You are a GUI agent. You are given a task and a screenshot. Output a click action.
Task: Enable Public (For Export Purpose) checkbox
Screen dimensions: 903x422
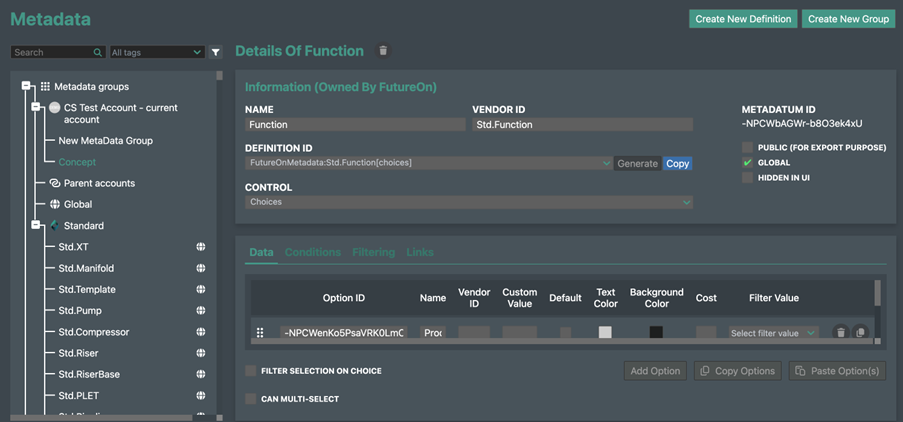[x=747, y=148]
